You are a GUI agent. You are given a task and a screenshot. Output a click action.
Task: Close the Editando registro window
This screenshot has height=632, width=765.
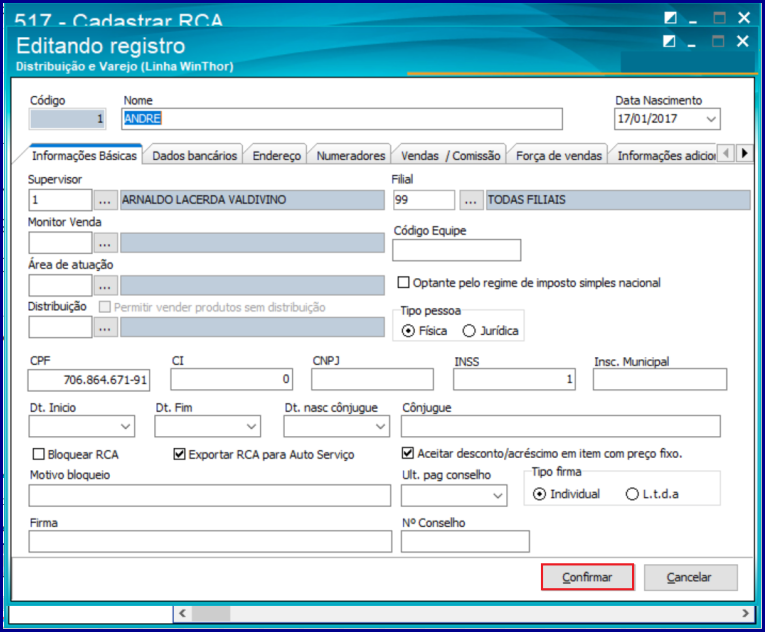click(743, 41)
